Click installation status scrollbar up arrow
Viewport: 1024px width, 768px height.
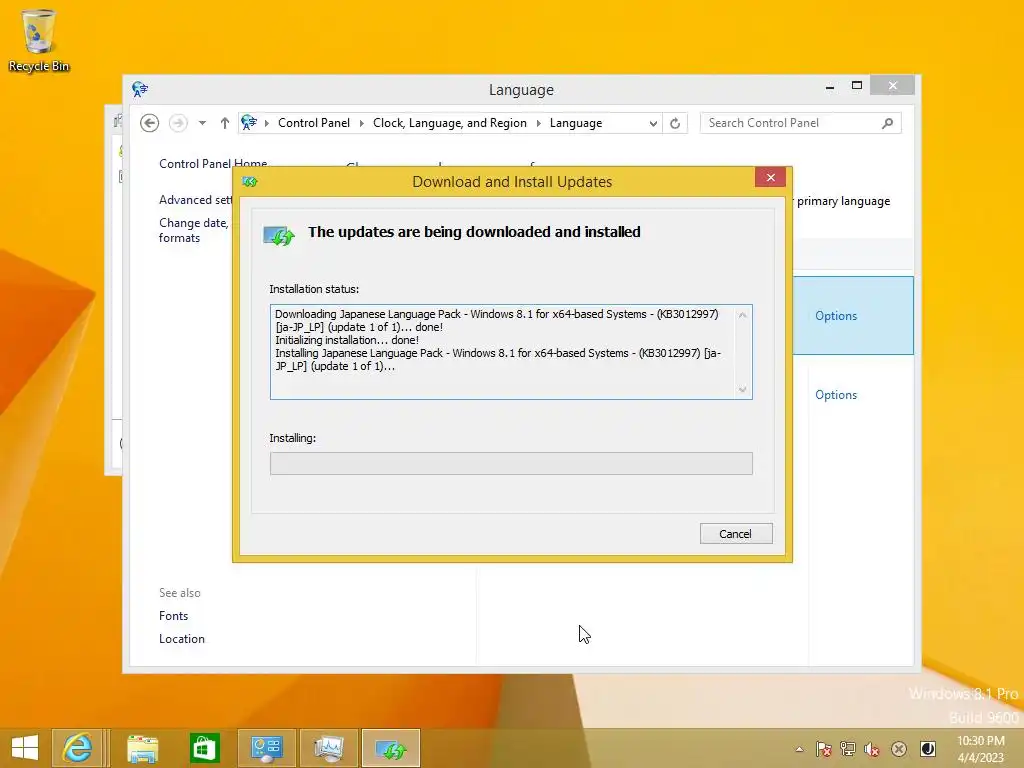743,315
